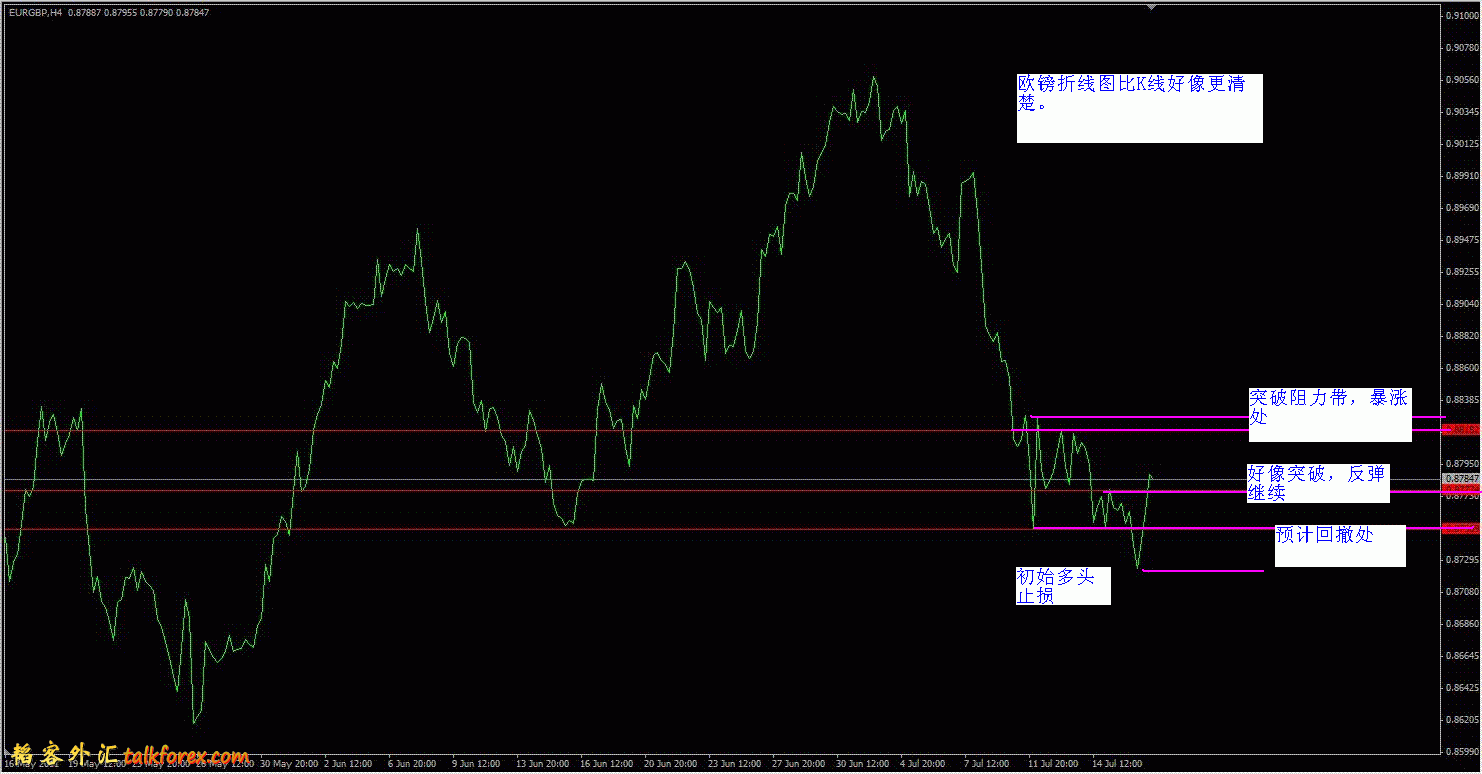Click the '30 May 20:00' time axis label
The height and width of the screenshot is (774, 1482).
point(289,763)
